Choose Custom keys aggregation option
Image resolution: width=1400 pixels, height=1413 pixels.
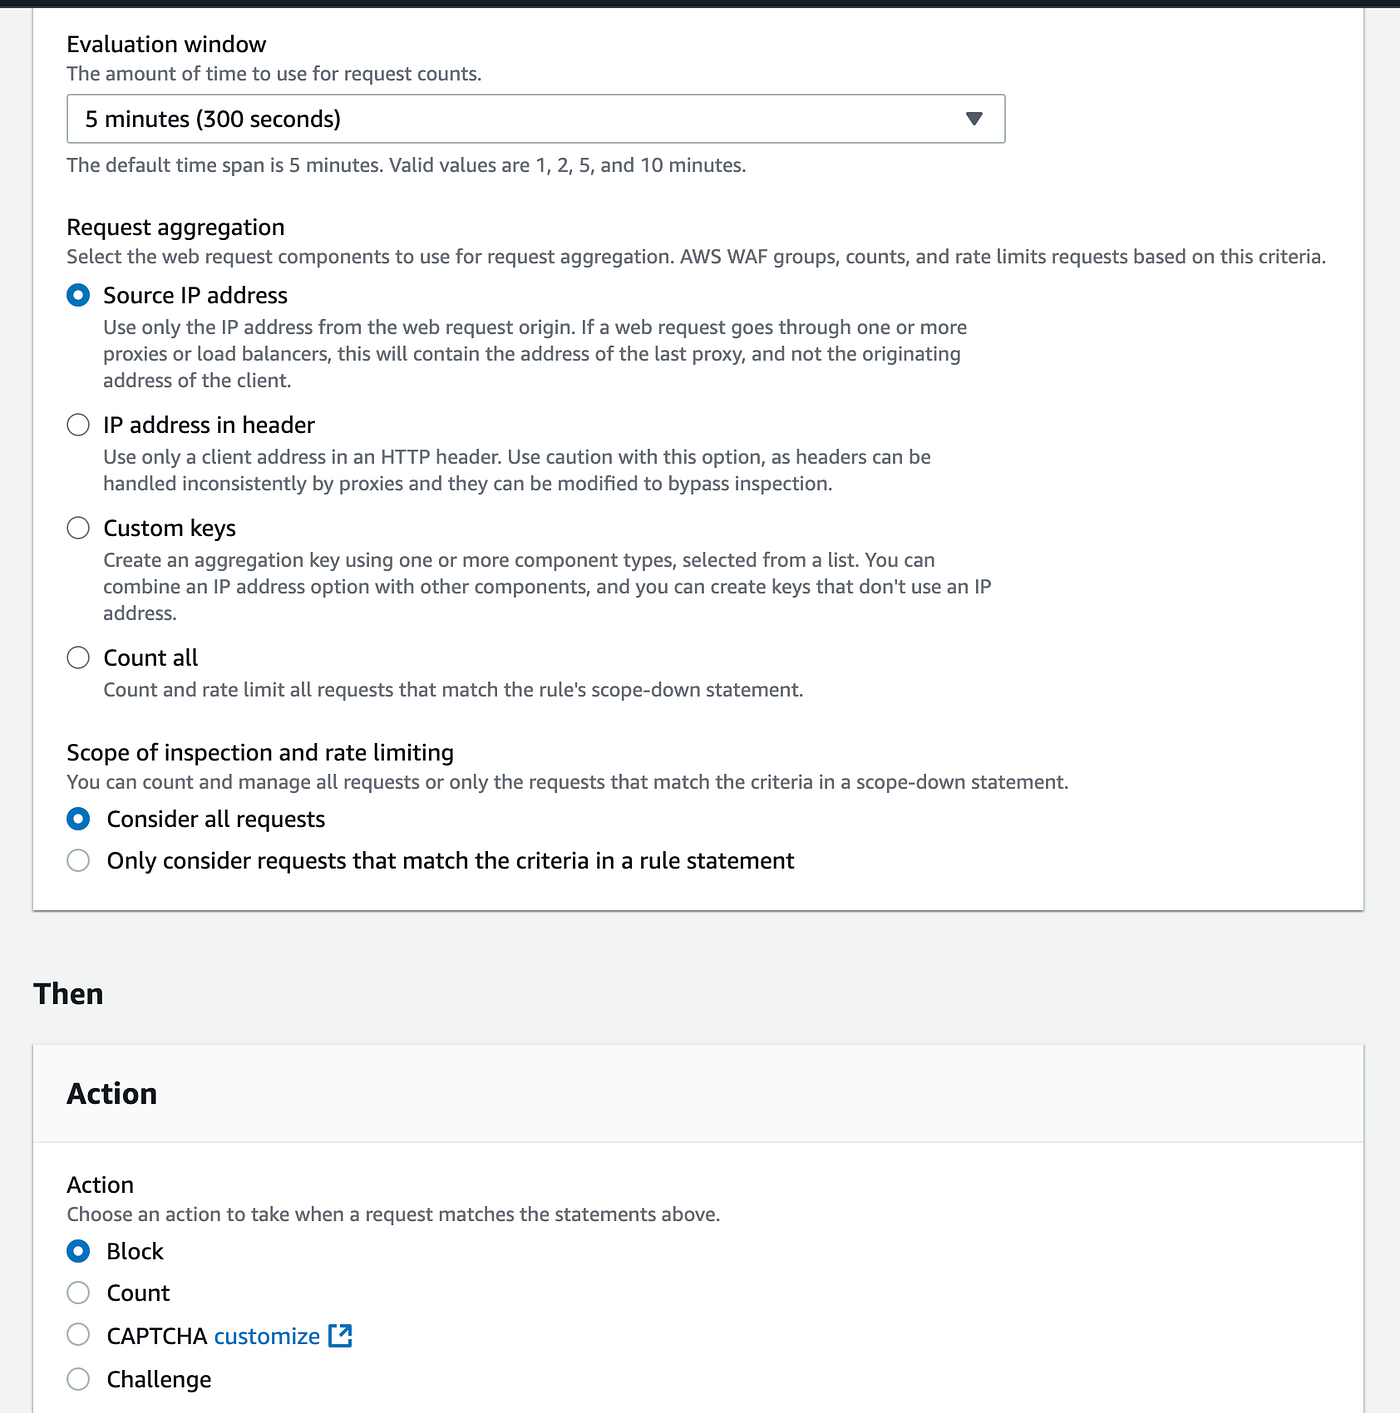78,528
